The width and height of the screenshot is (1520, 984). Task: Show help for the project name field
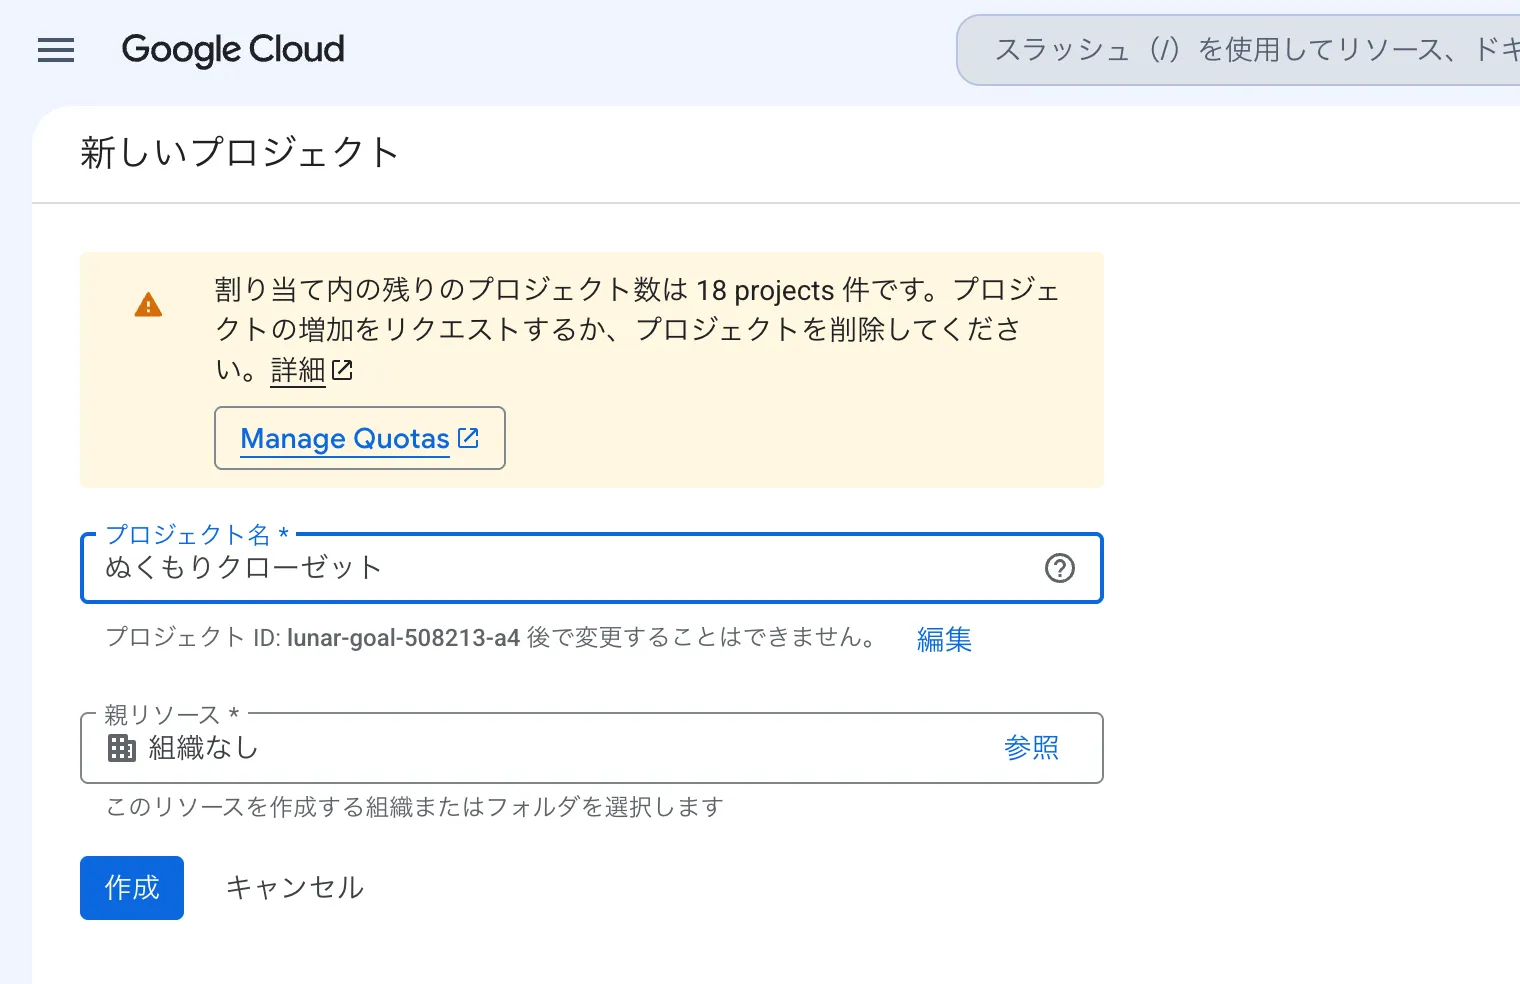[1059, 568]
